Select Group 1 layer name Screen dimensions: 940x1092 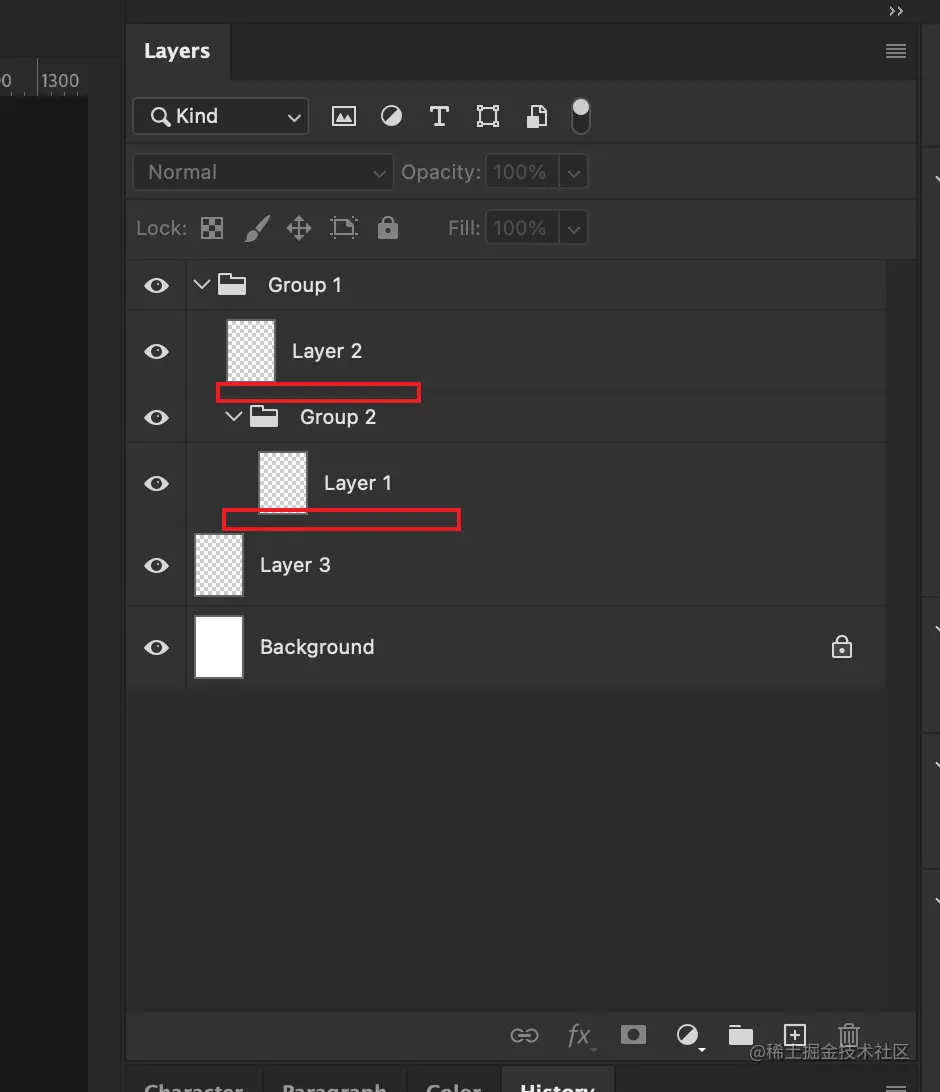coord(305,286)
